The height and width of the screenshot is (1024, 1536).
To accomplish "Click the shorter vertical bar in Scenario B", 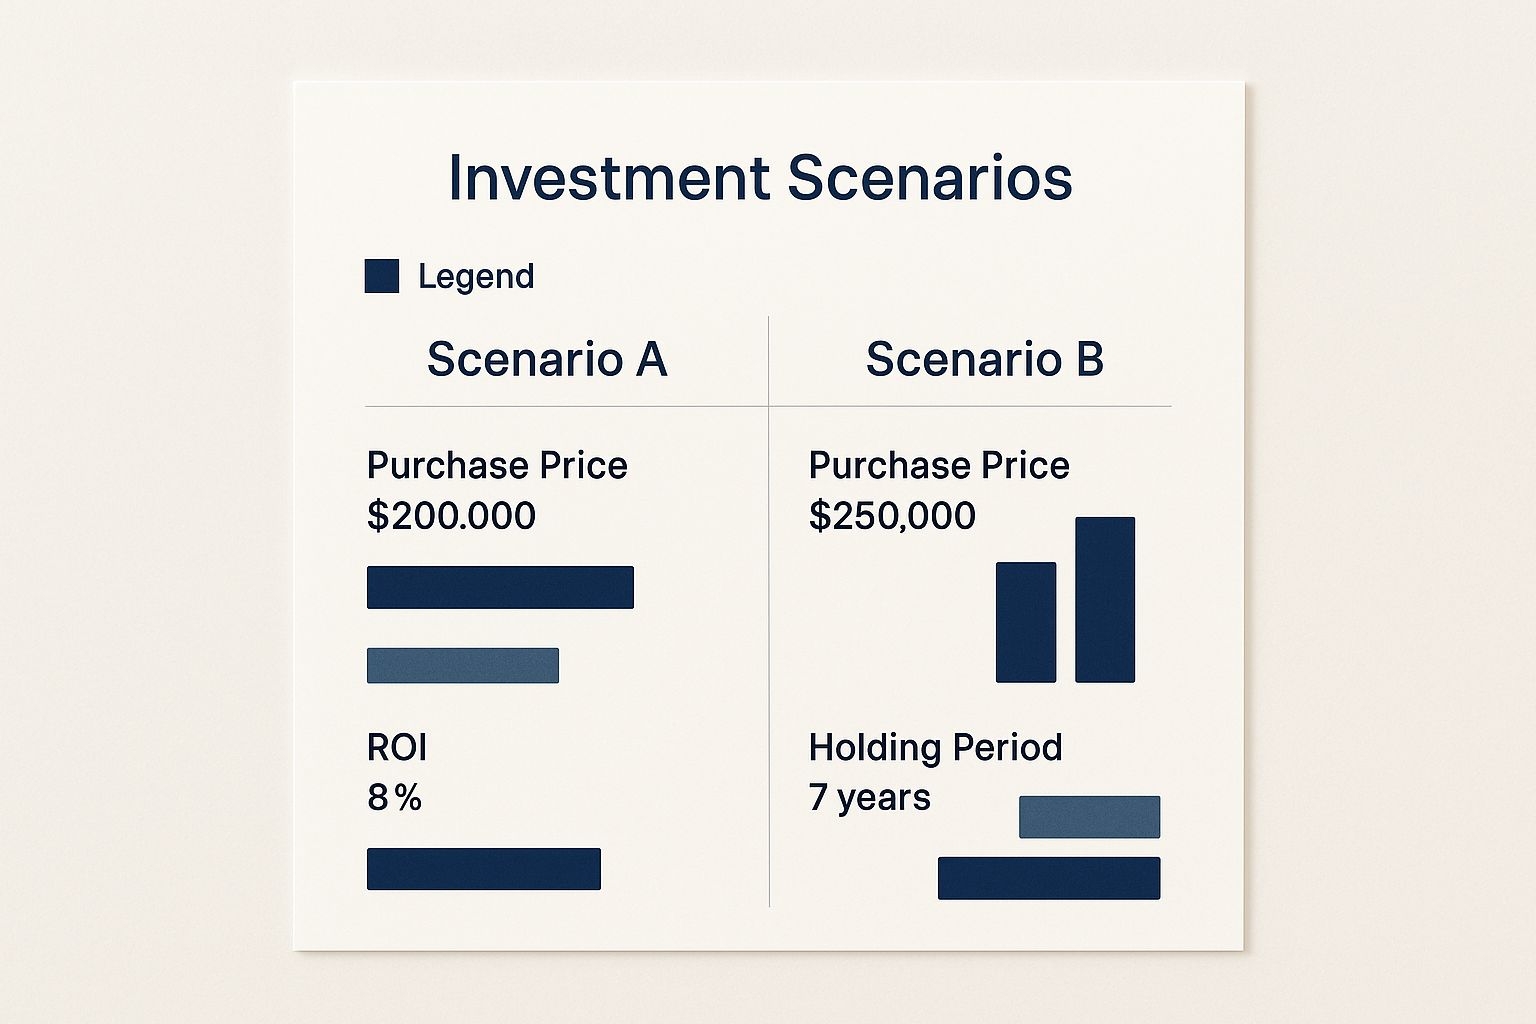I will (1026, 622).
